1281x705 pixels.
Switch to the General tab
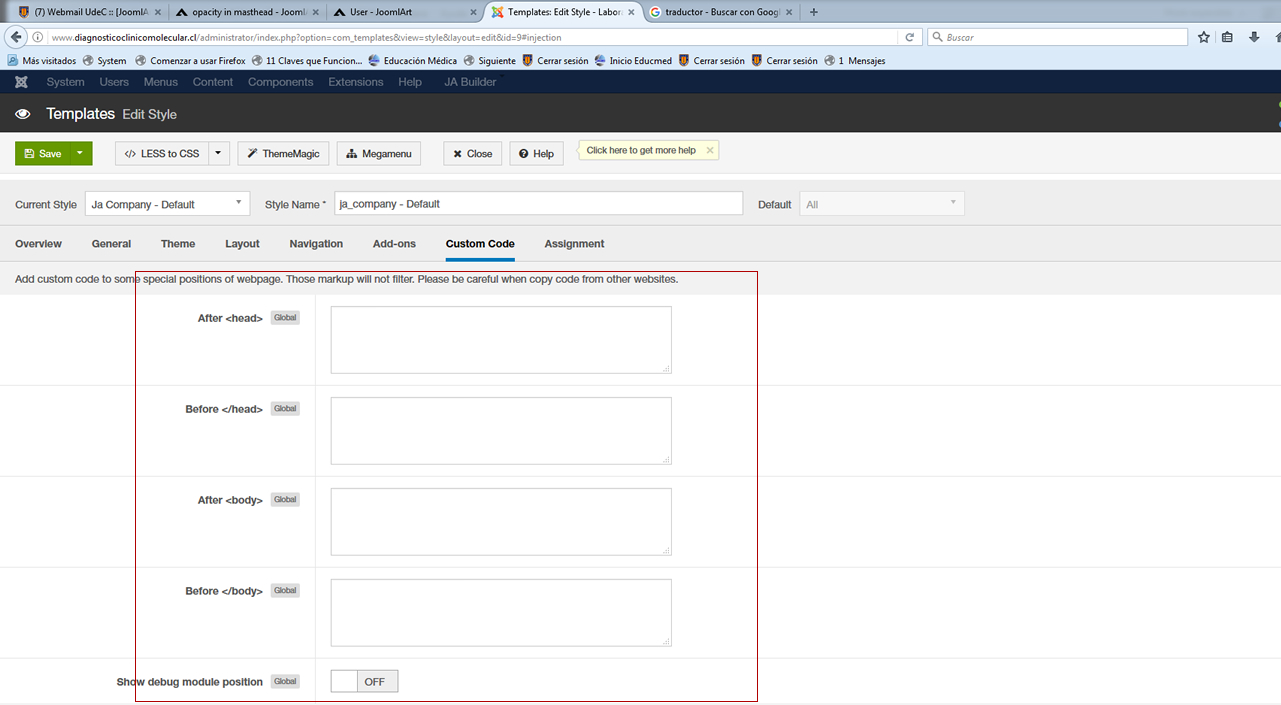[x=111, y=244]
